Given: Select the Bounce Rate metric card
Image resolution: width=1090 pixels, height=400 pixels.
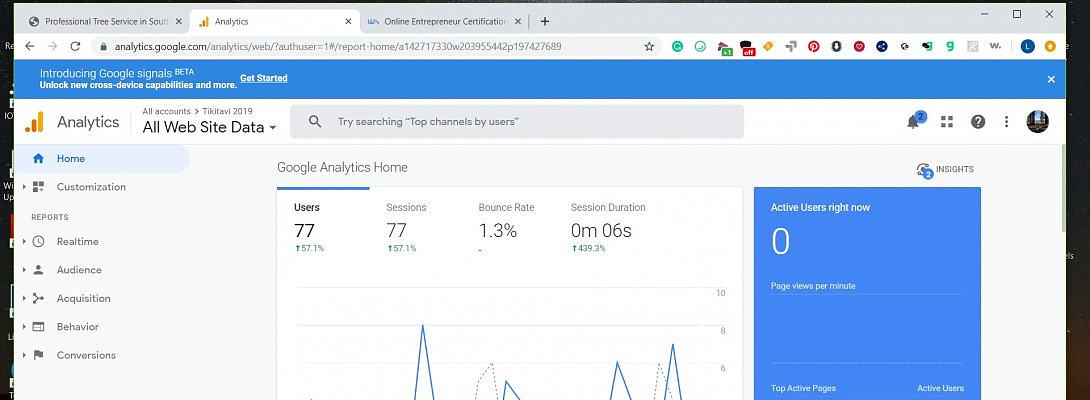Looking at the screenshot, I should point(506,227).
